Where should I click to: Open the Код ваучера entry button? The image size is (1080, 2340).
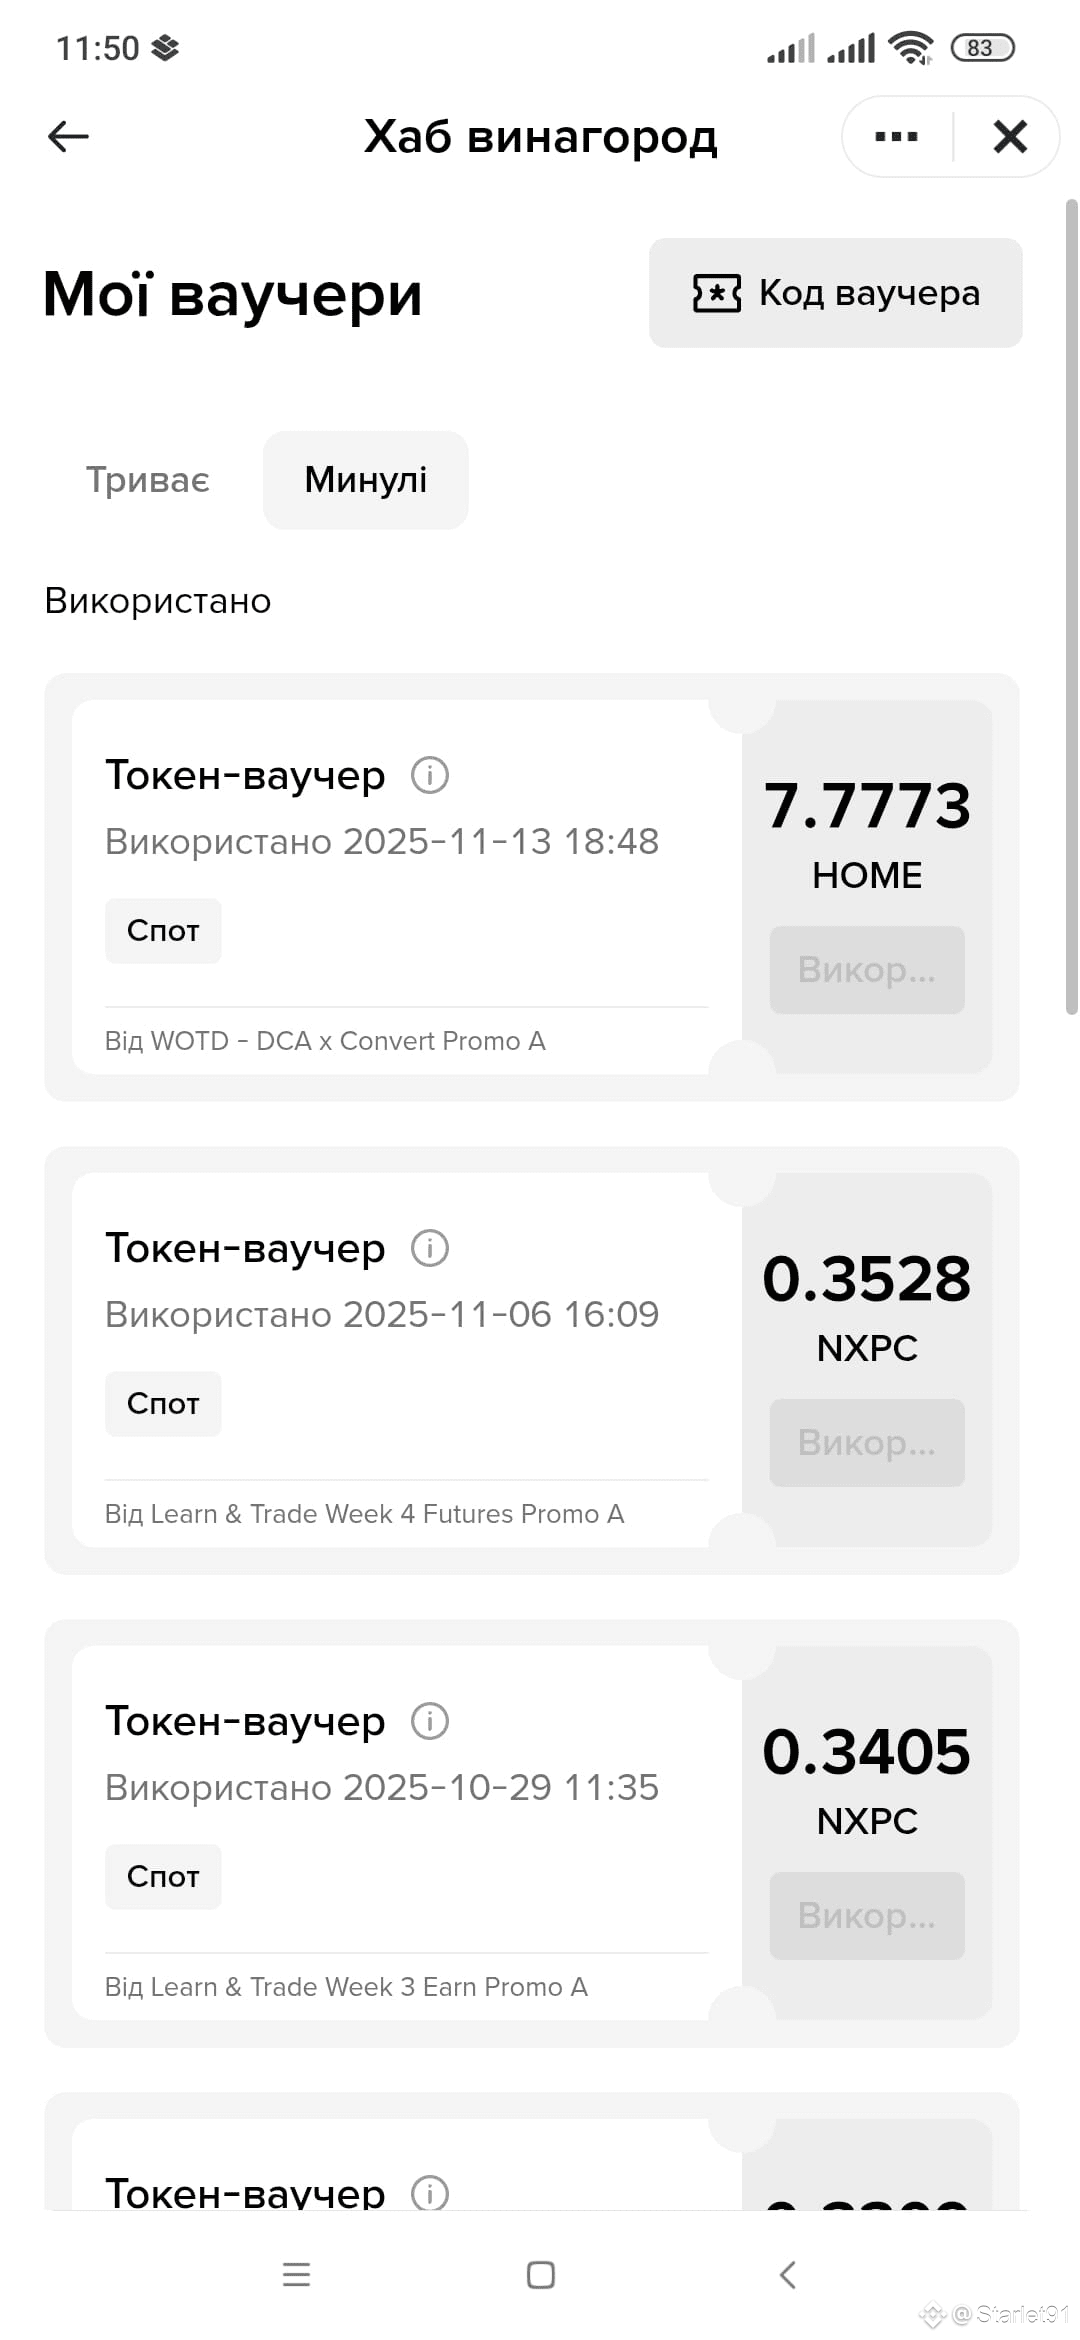[x=836, y=293]
